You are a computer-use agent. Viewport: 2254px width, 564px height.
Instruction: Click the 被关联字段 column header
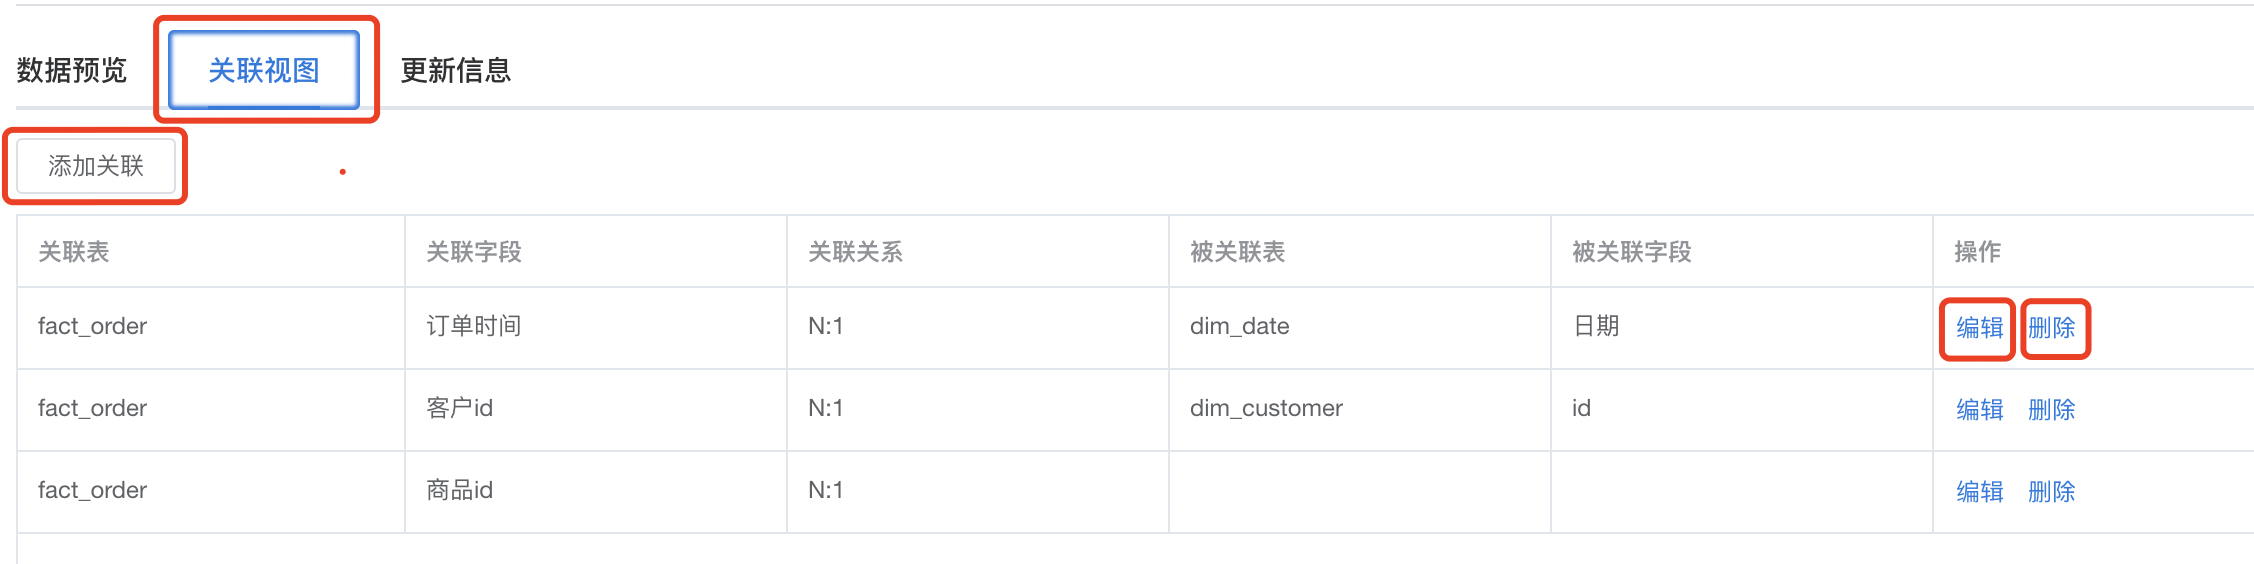click(1741, 251)
